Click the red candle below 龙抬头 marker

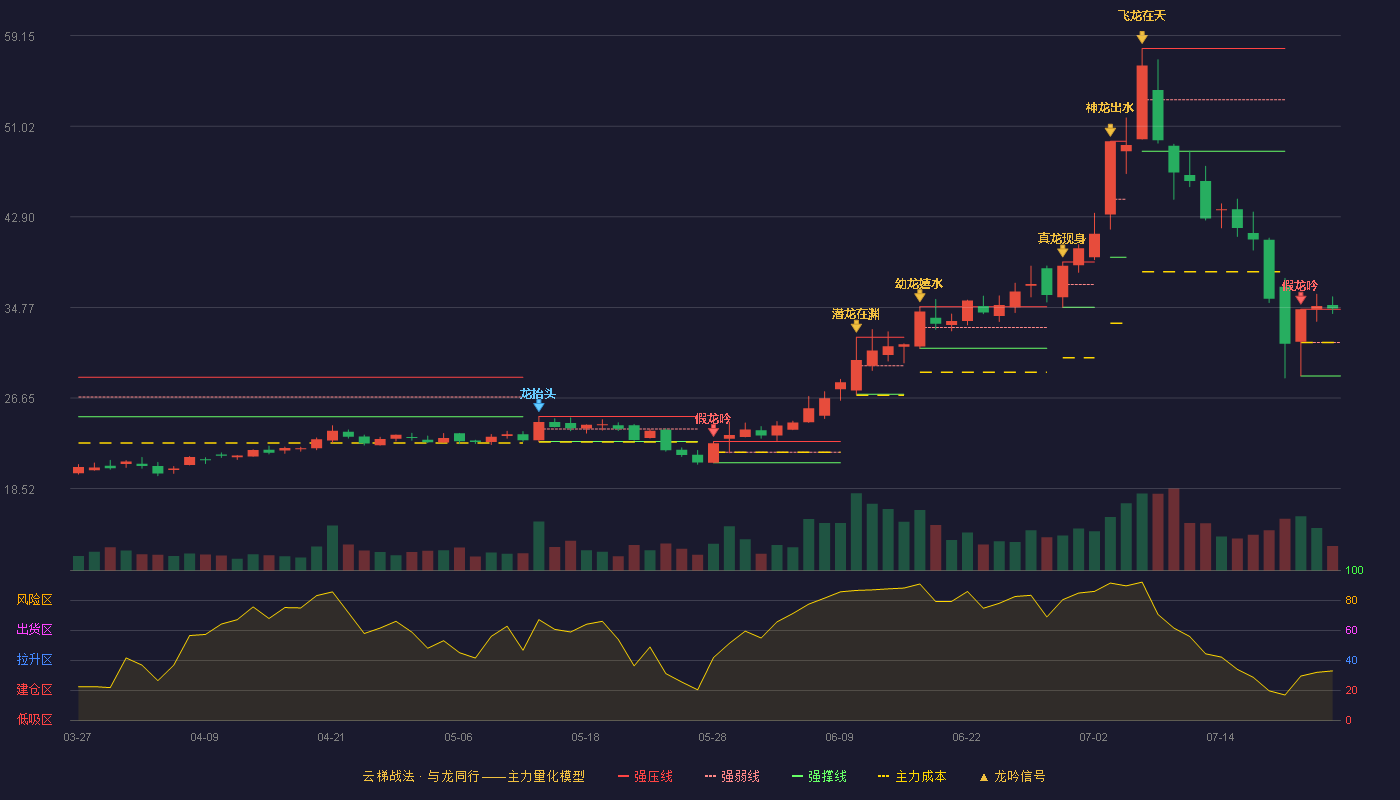point(538,431)
